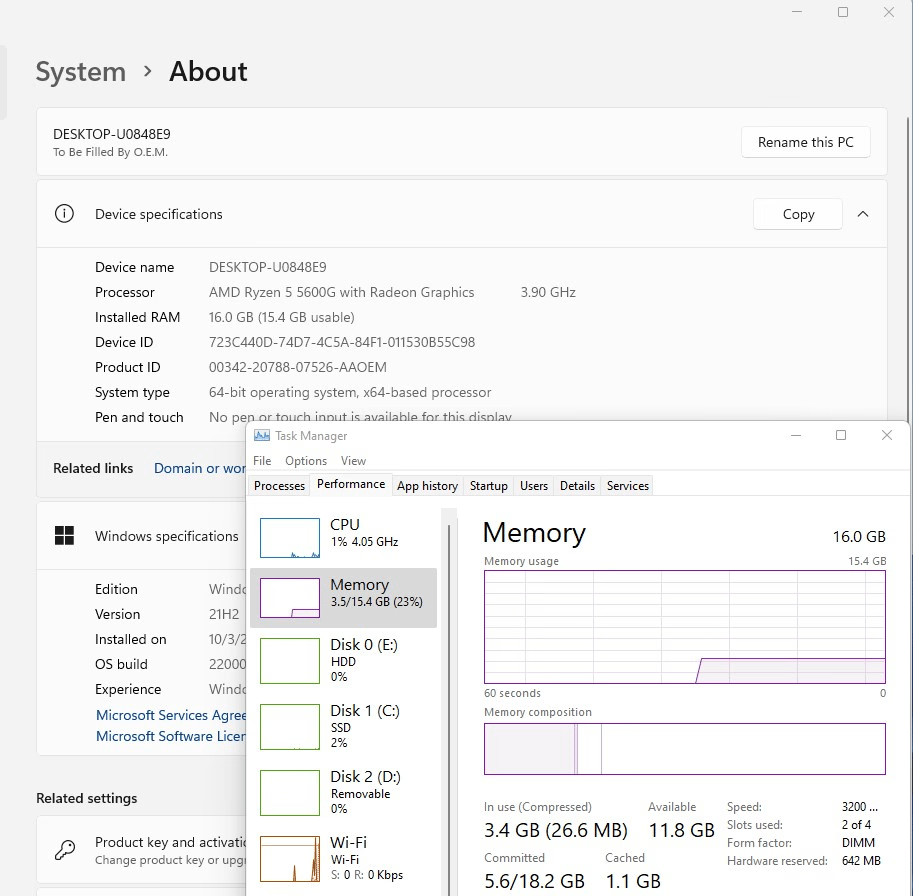This screenshot has height=896, width=913.
Task: Click the Slots used value 2 of 4
Action: click(856, 824)
